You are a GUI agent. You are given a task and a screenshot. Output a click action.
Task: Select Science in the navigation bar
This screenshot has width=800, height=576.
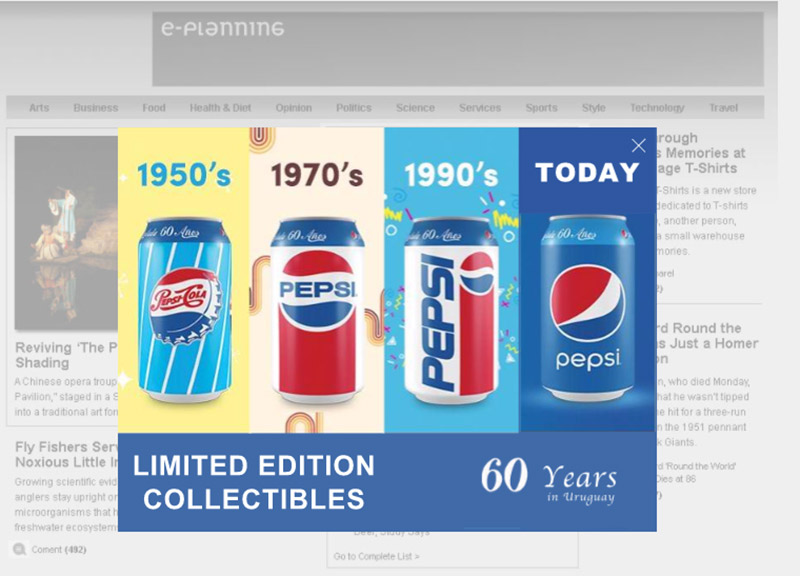pos(415,108)
